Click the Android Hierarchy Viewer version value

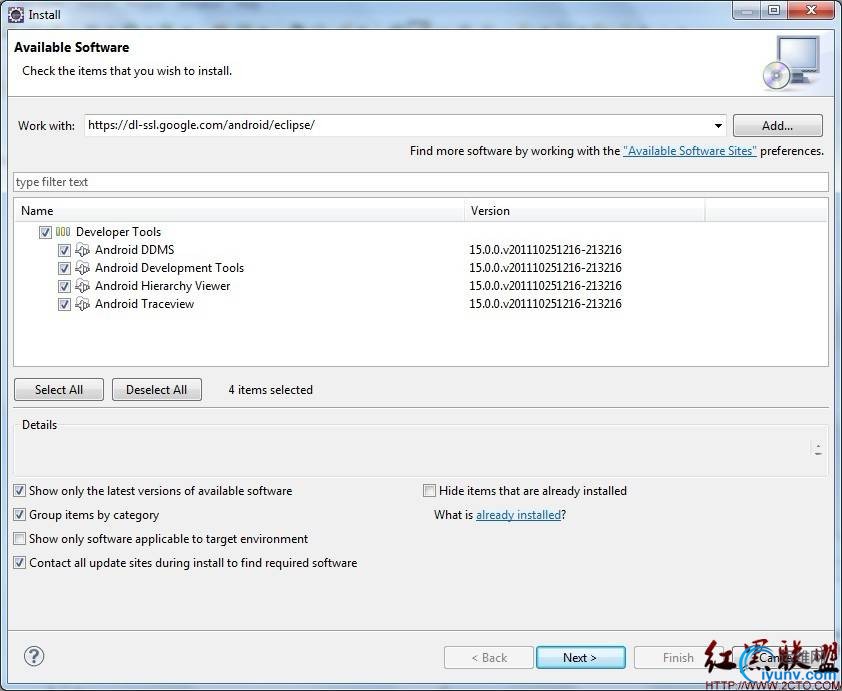click(545, 286)
